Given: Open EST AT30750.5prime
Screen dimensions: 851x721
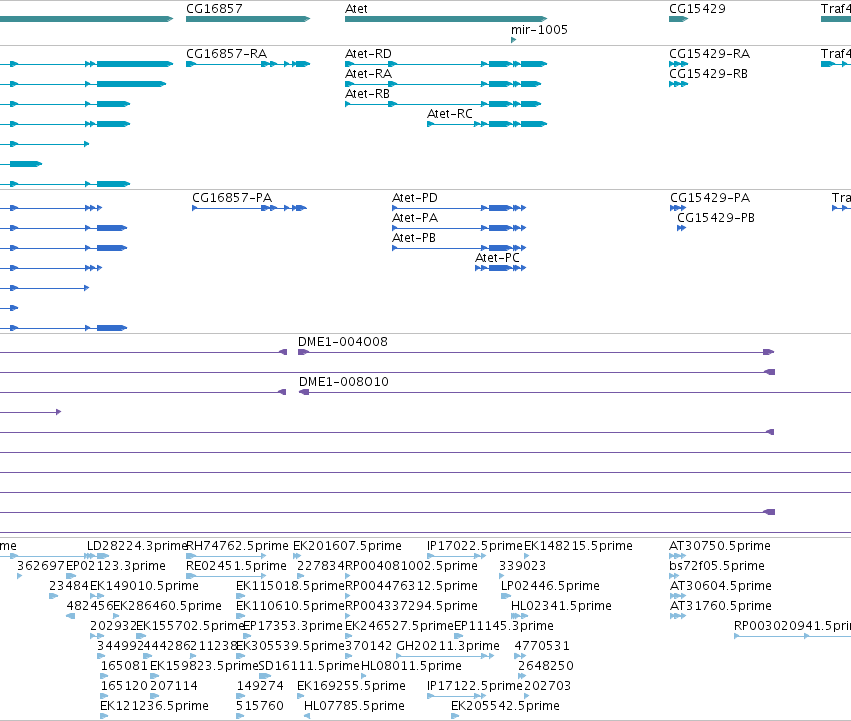Looking at the screenshot, I should pyautogui.click(x=720, y=546).
